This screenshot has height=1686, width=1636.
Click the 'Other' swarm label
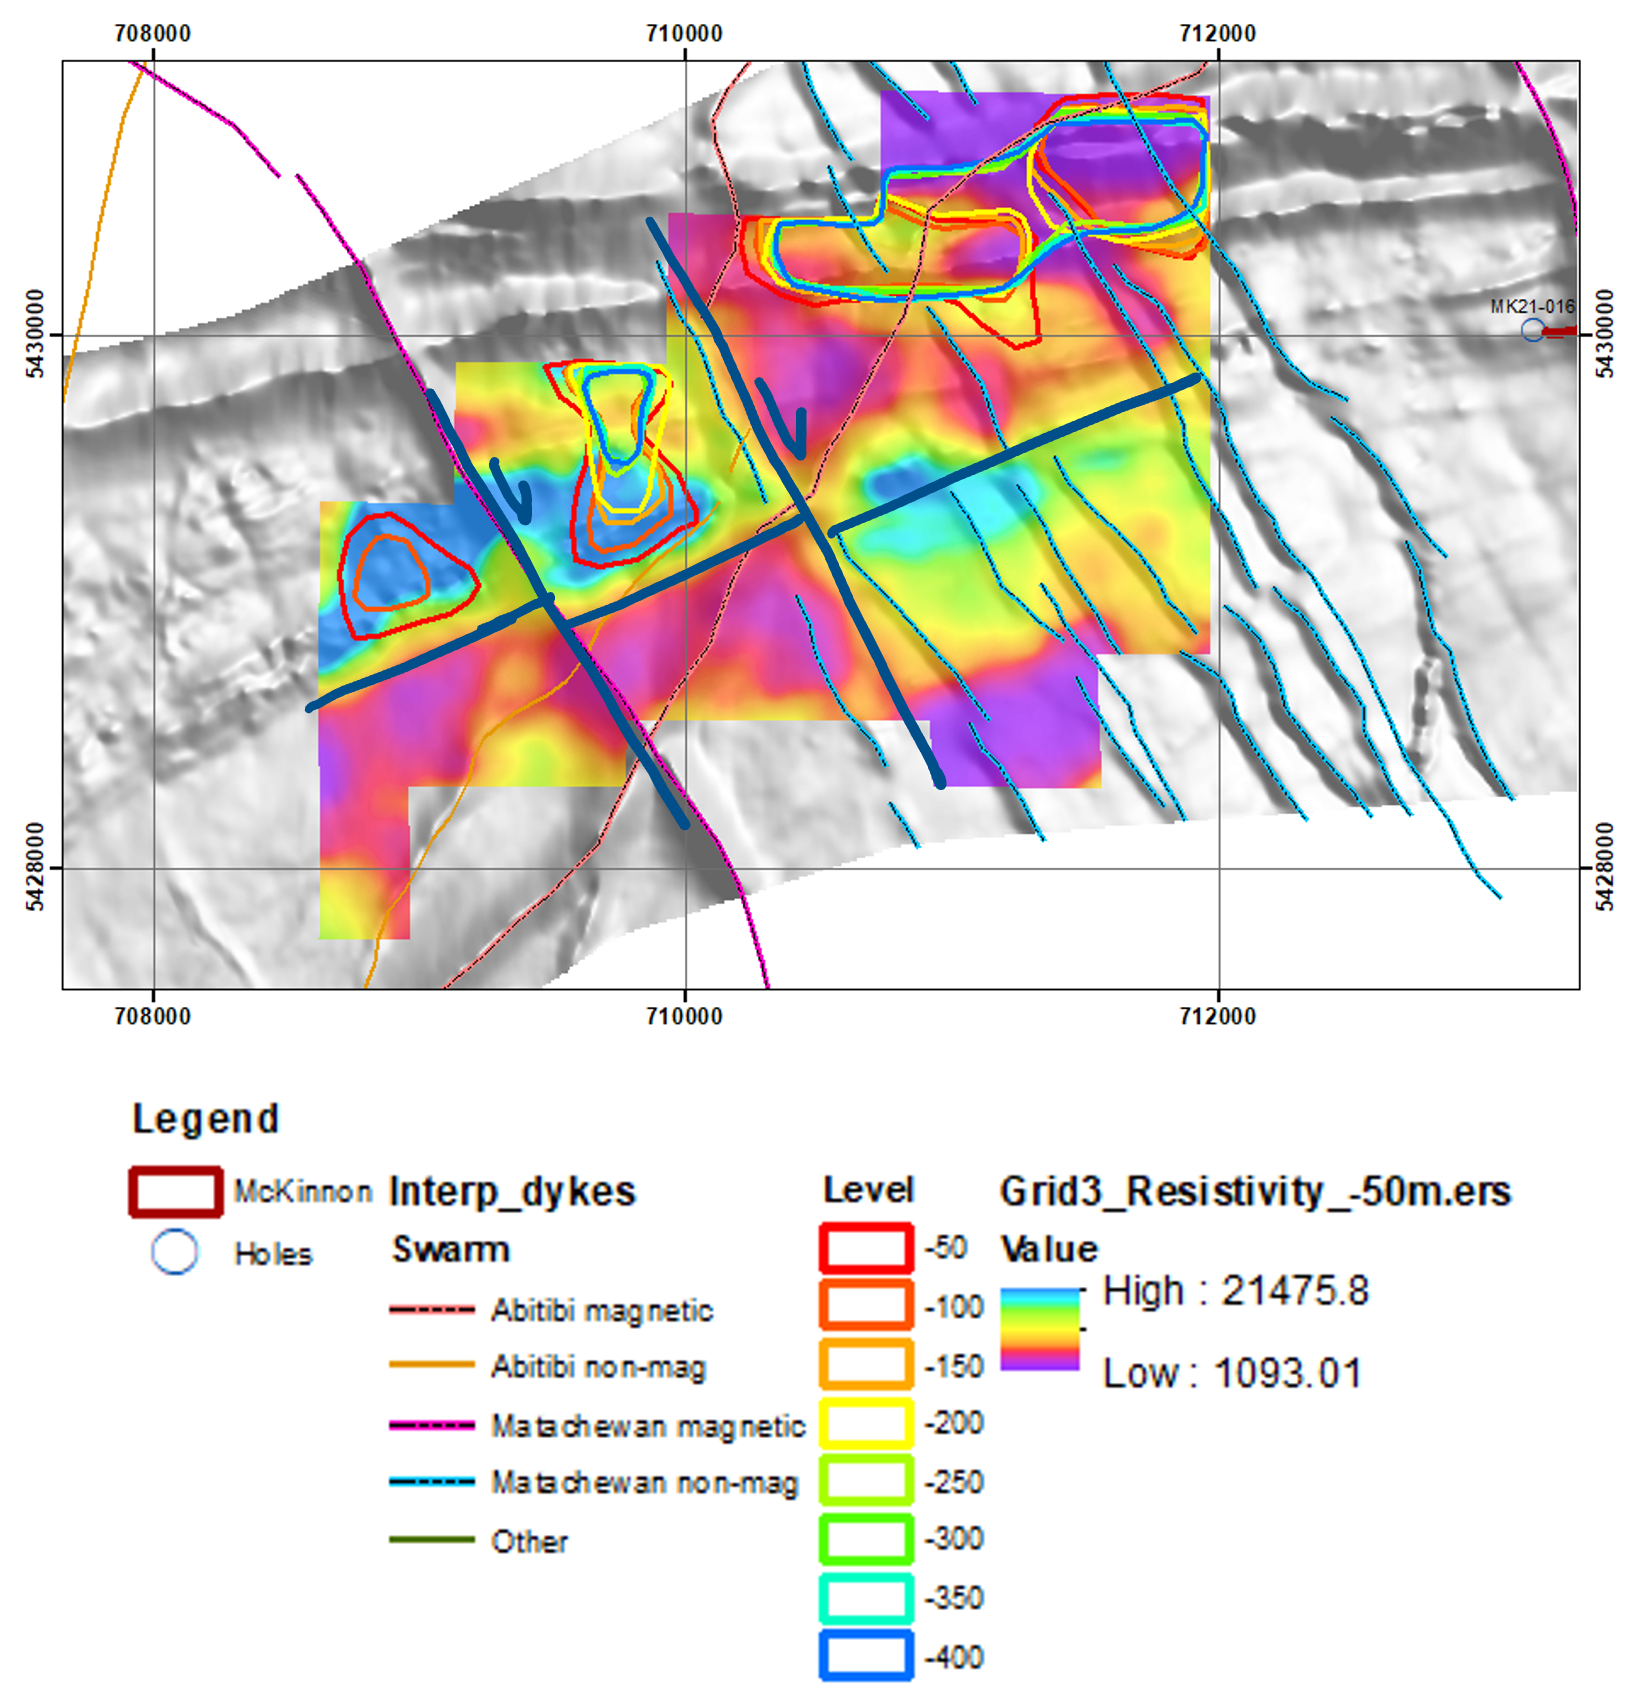pyautogui.click(x=530, y=1541)
